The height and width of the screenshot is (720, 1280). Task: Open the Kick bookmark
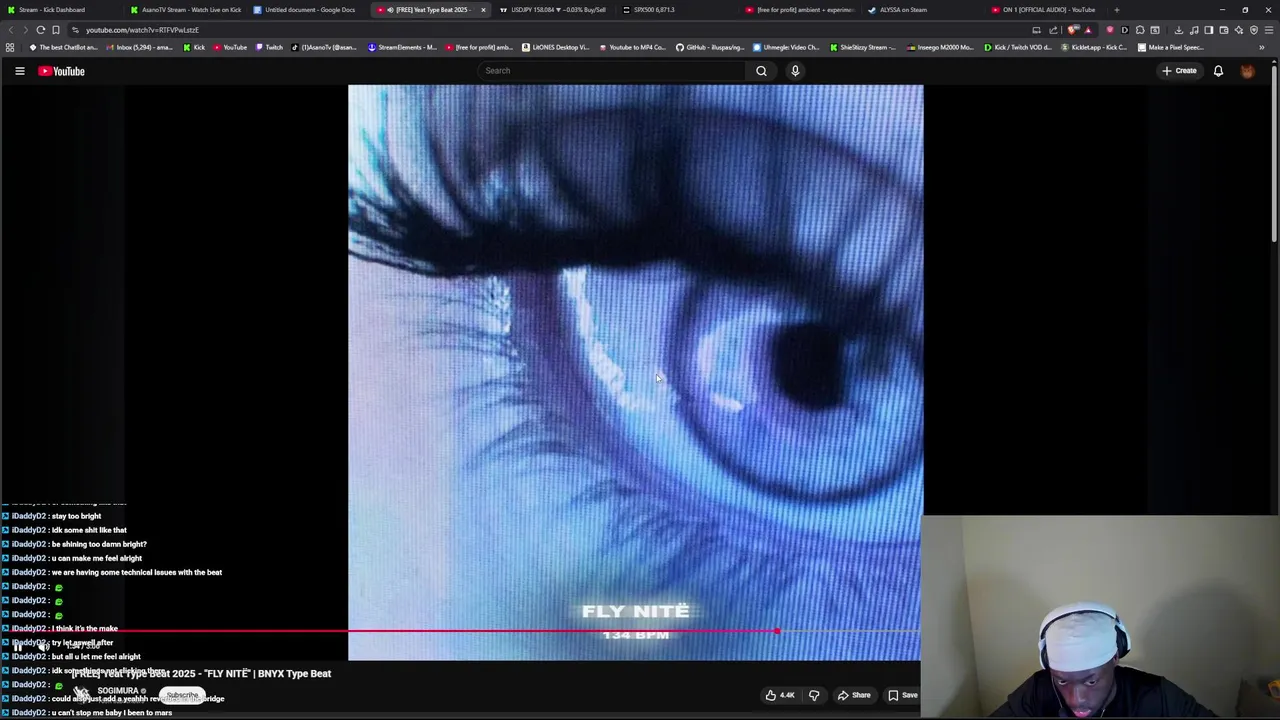(194, 47)
